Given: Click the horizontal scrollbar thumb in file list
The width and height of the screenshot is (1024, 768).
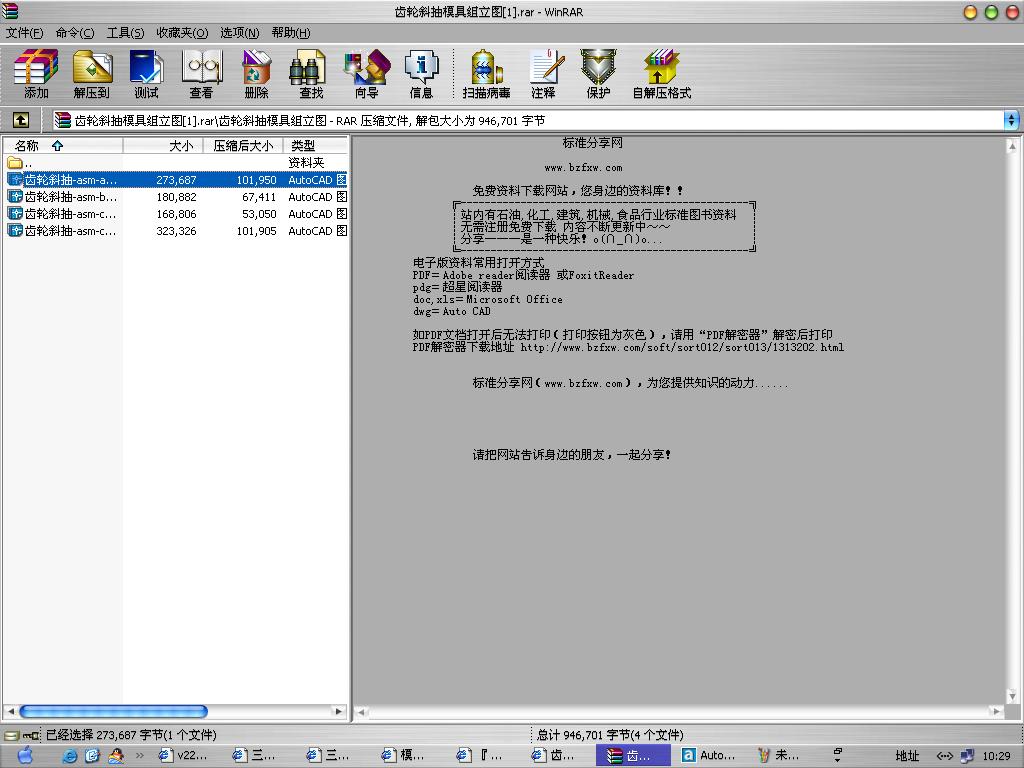Looking at the screenshot, I should (113, 711).
